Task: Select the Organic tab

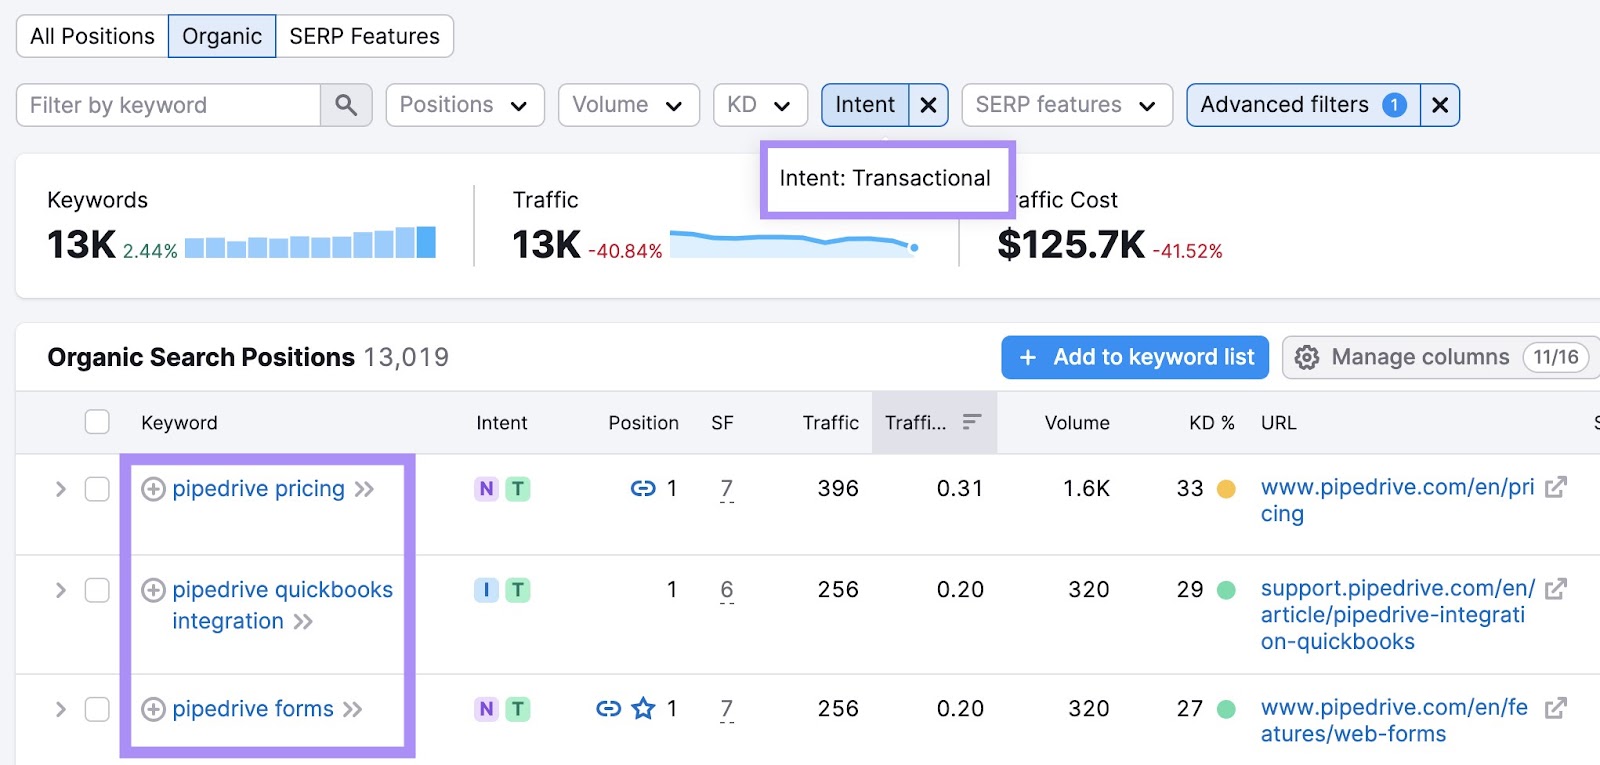Action: 222,36
